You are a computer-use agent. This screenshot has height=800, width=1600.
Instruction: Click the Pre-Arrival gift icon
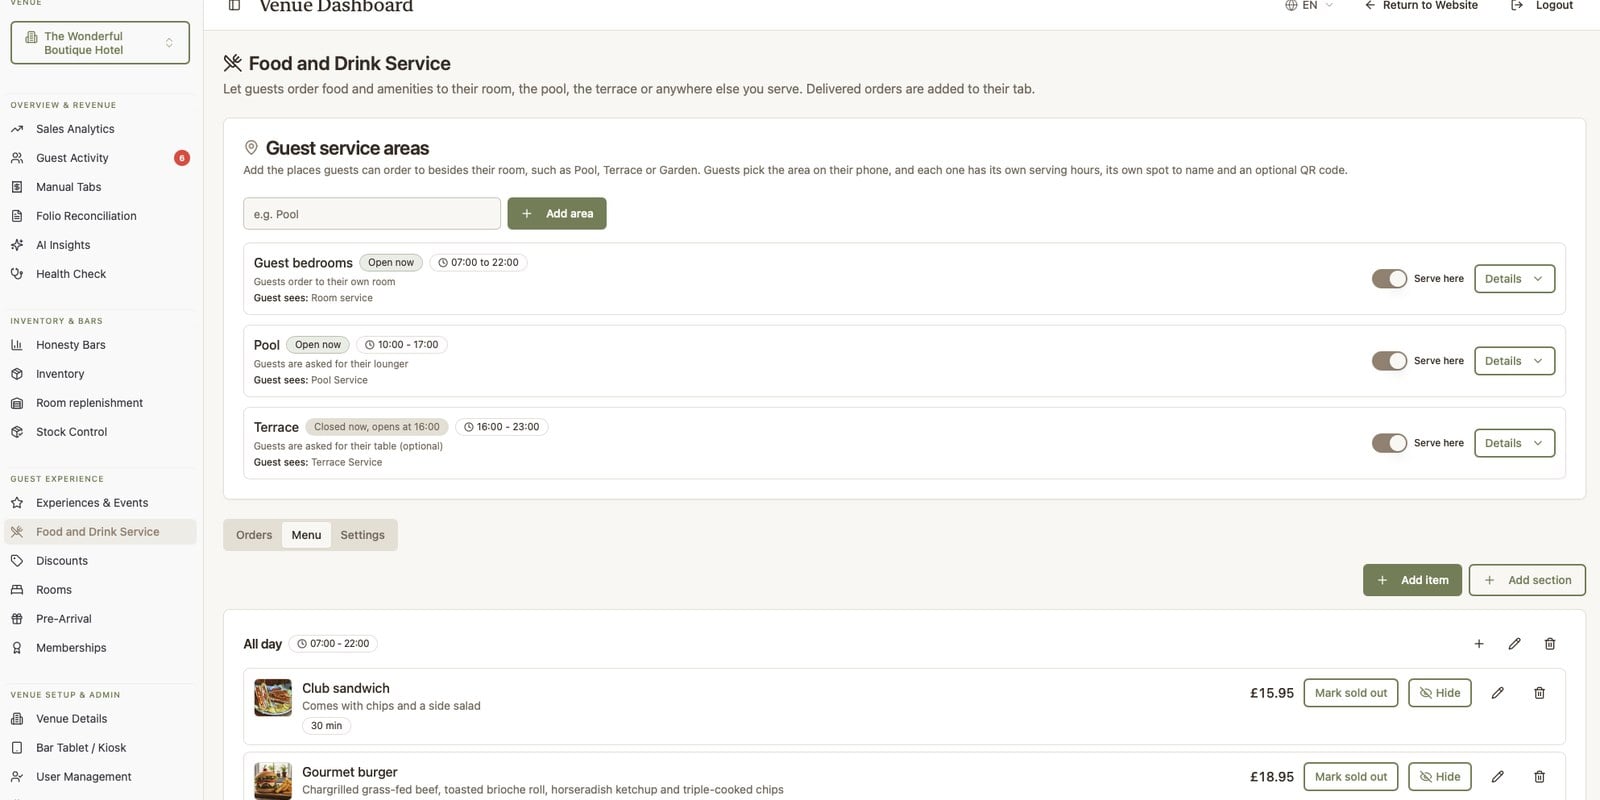pos(17,619)
